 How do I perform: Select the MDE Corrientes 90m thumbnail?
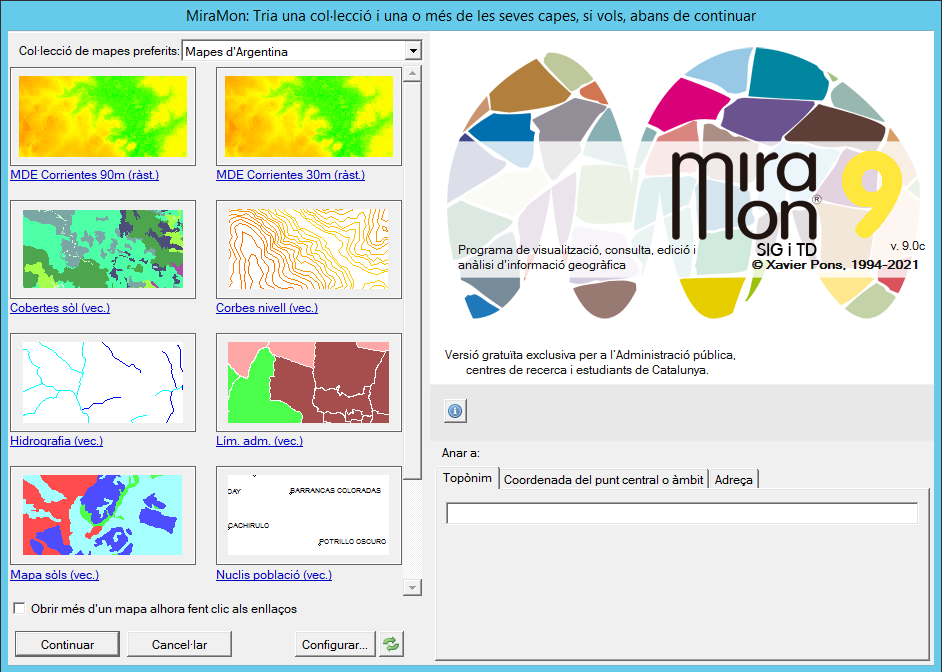pos(103,117)
